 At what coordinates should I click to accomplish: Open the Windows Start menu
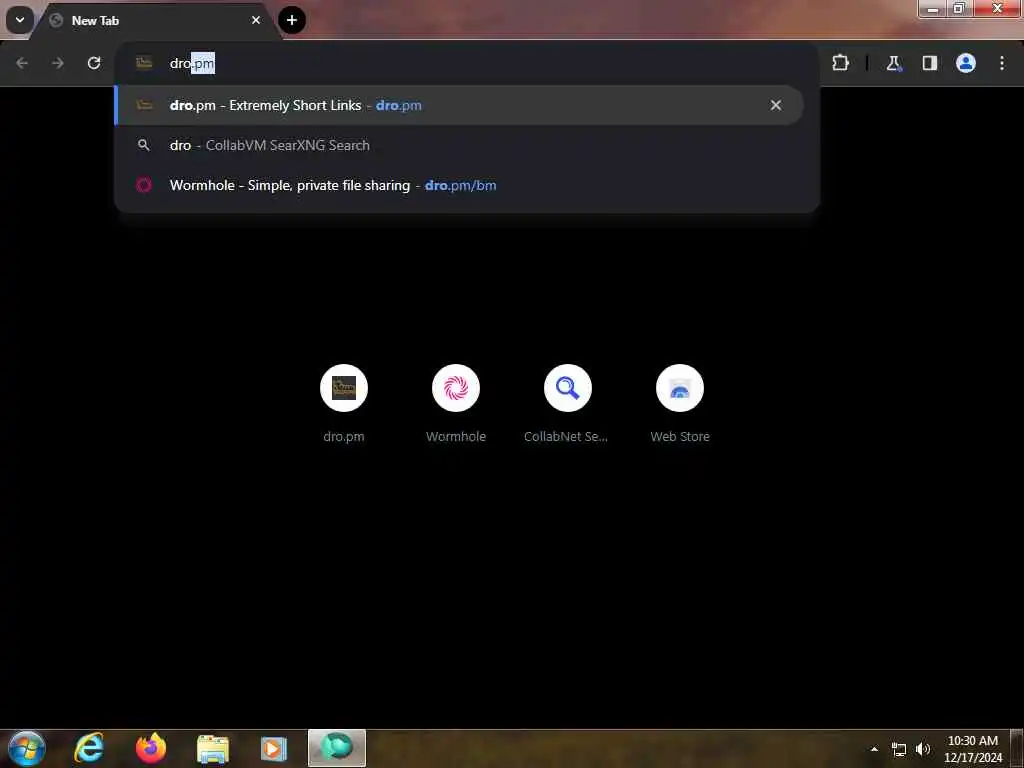click(26, 748)
